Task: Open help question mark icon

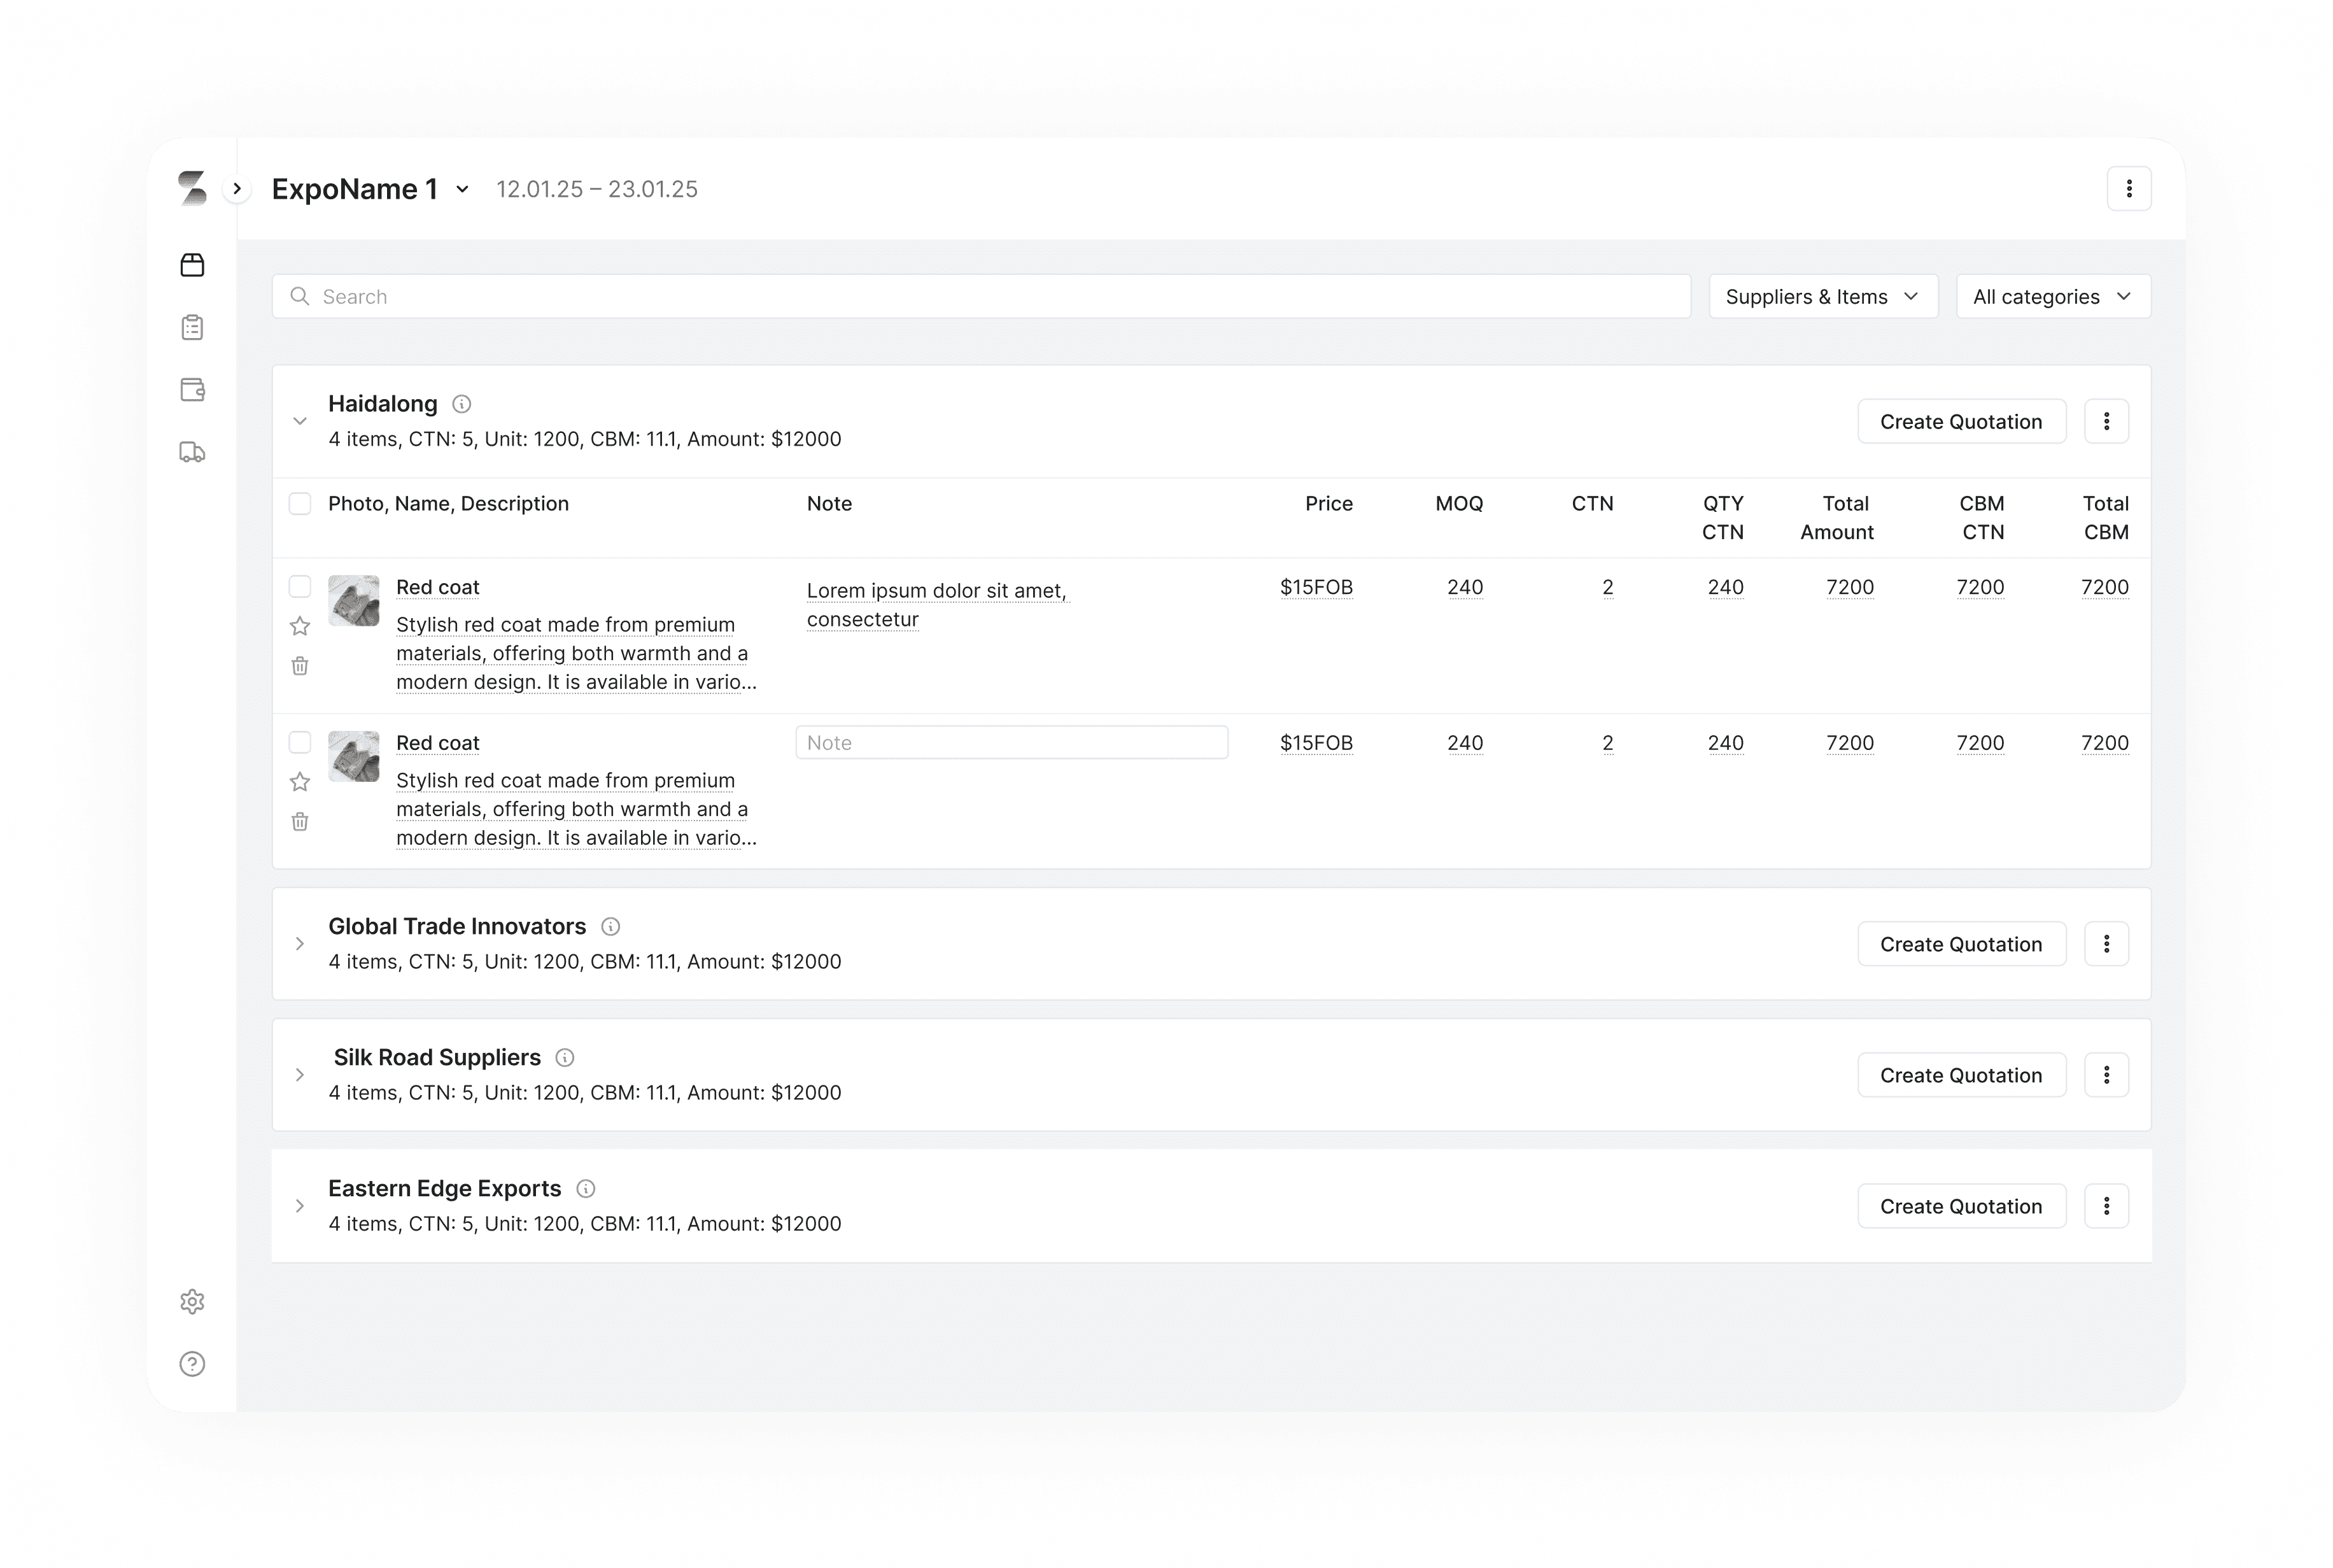Action: (x=192, y=1364)
